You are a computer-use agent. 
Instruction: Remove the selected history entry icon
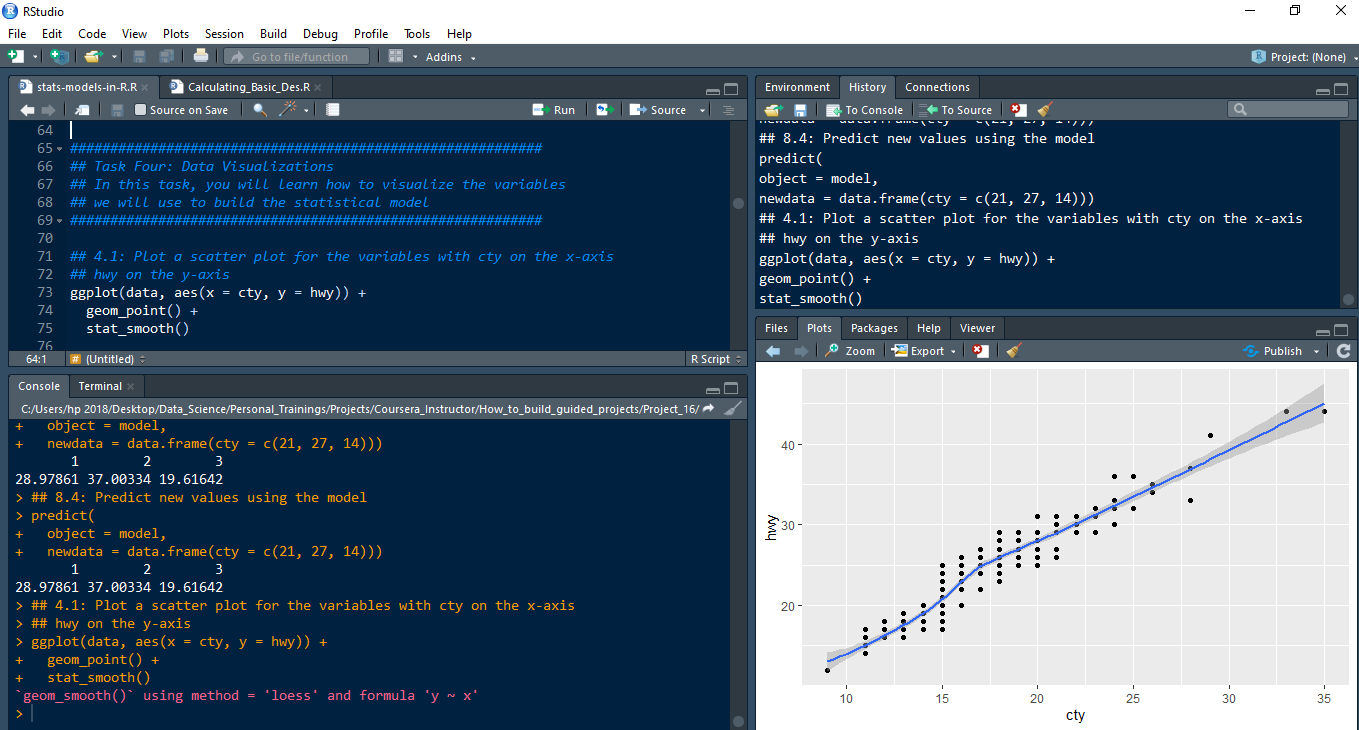1018,110
